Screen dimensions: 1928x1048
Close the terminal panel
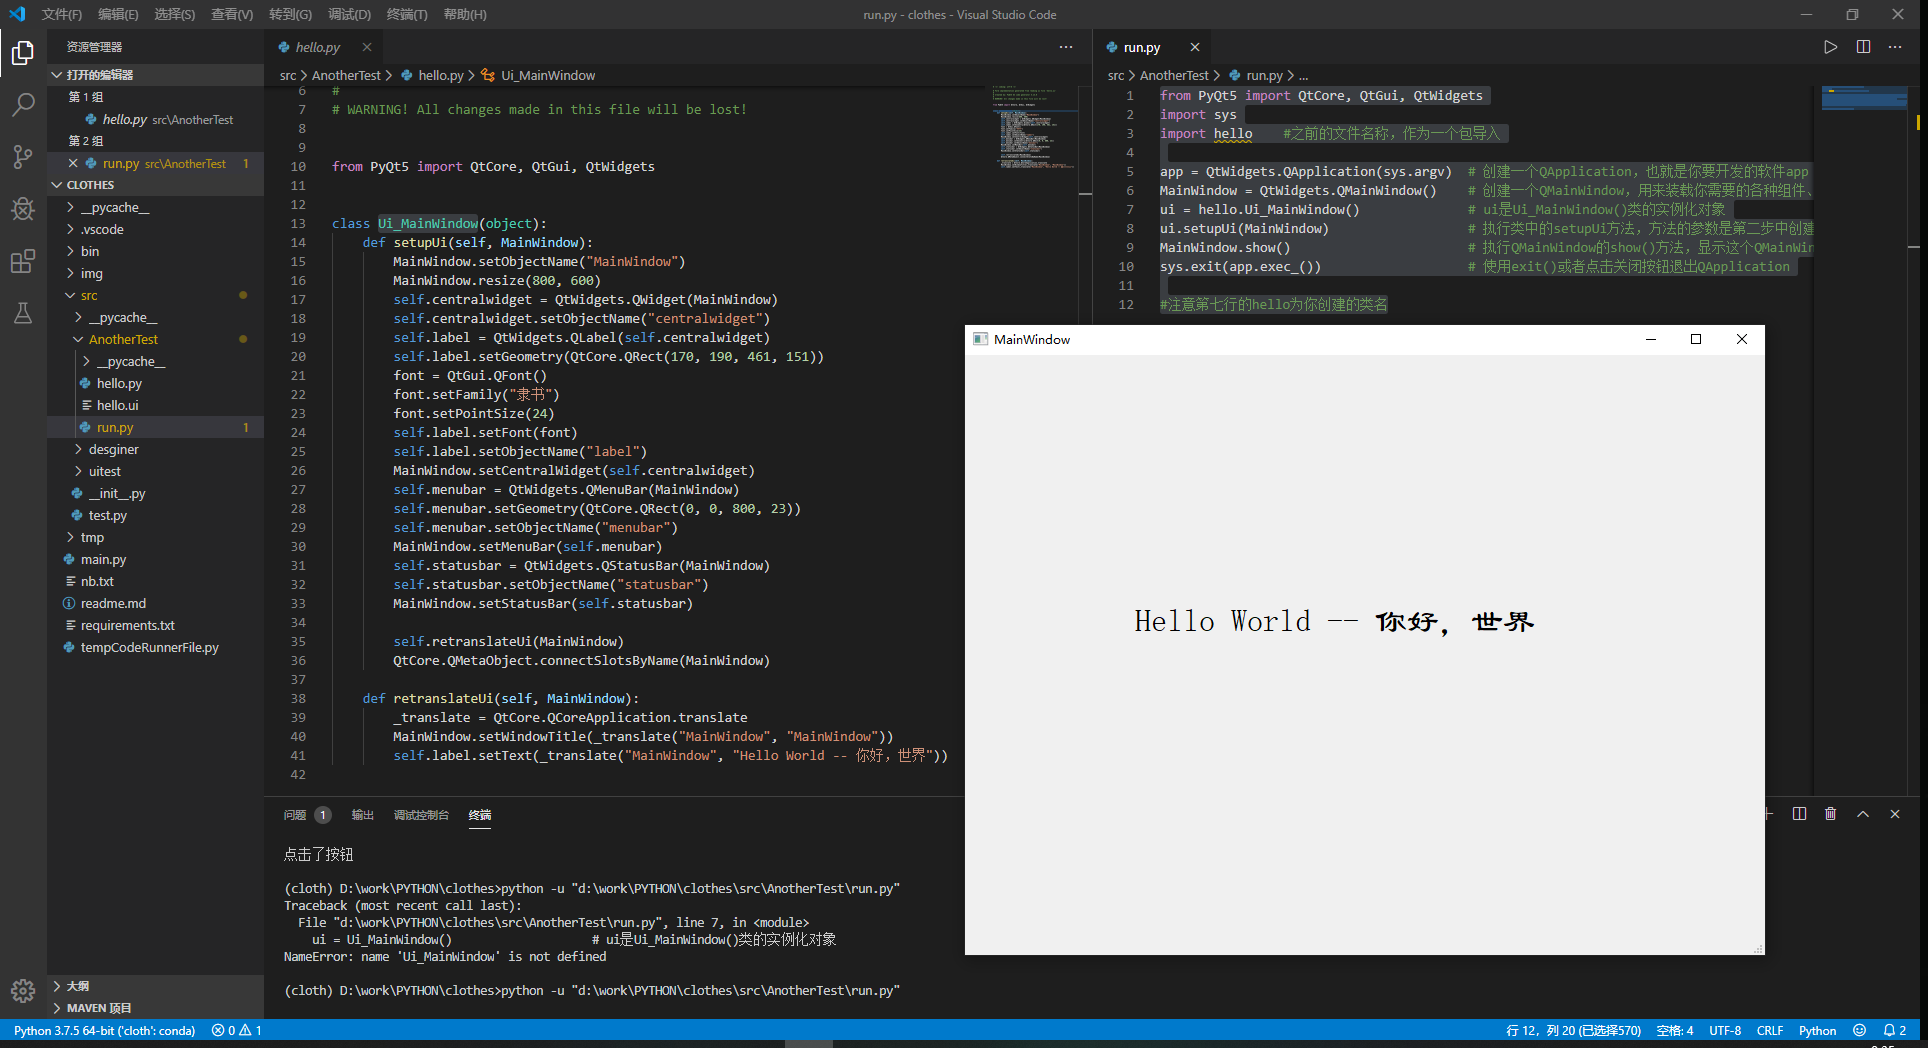click(x=1895, y=814)
